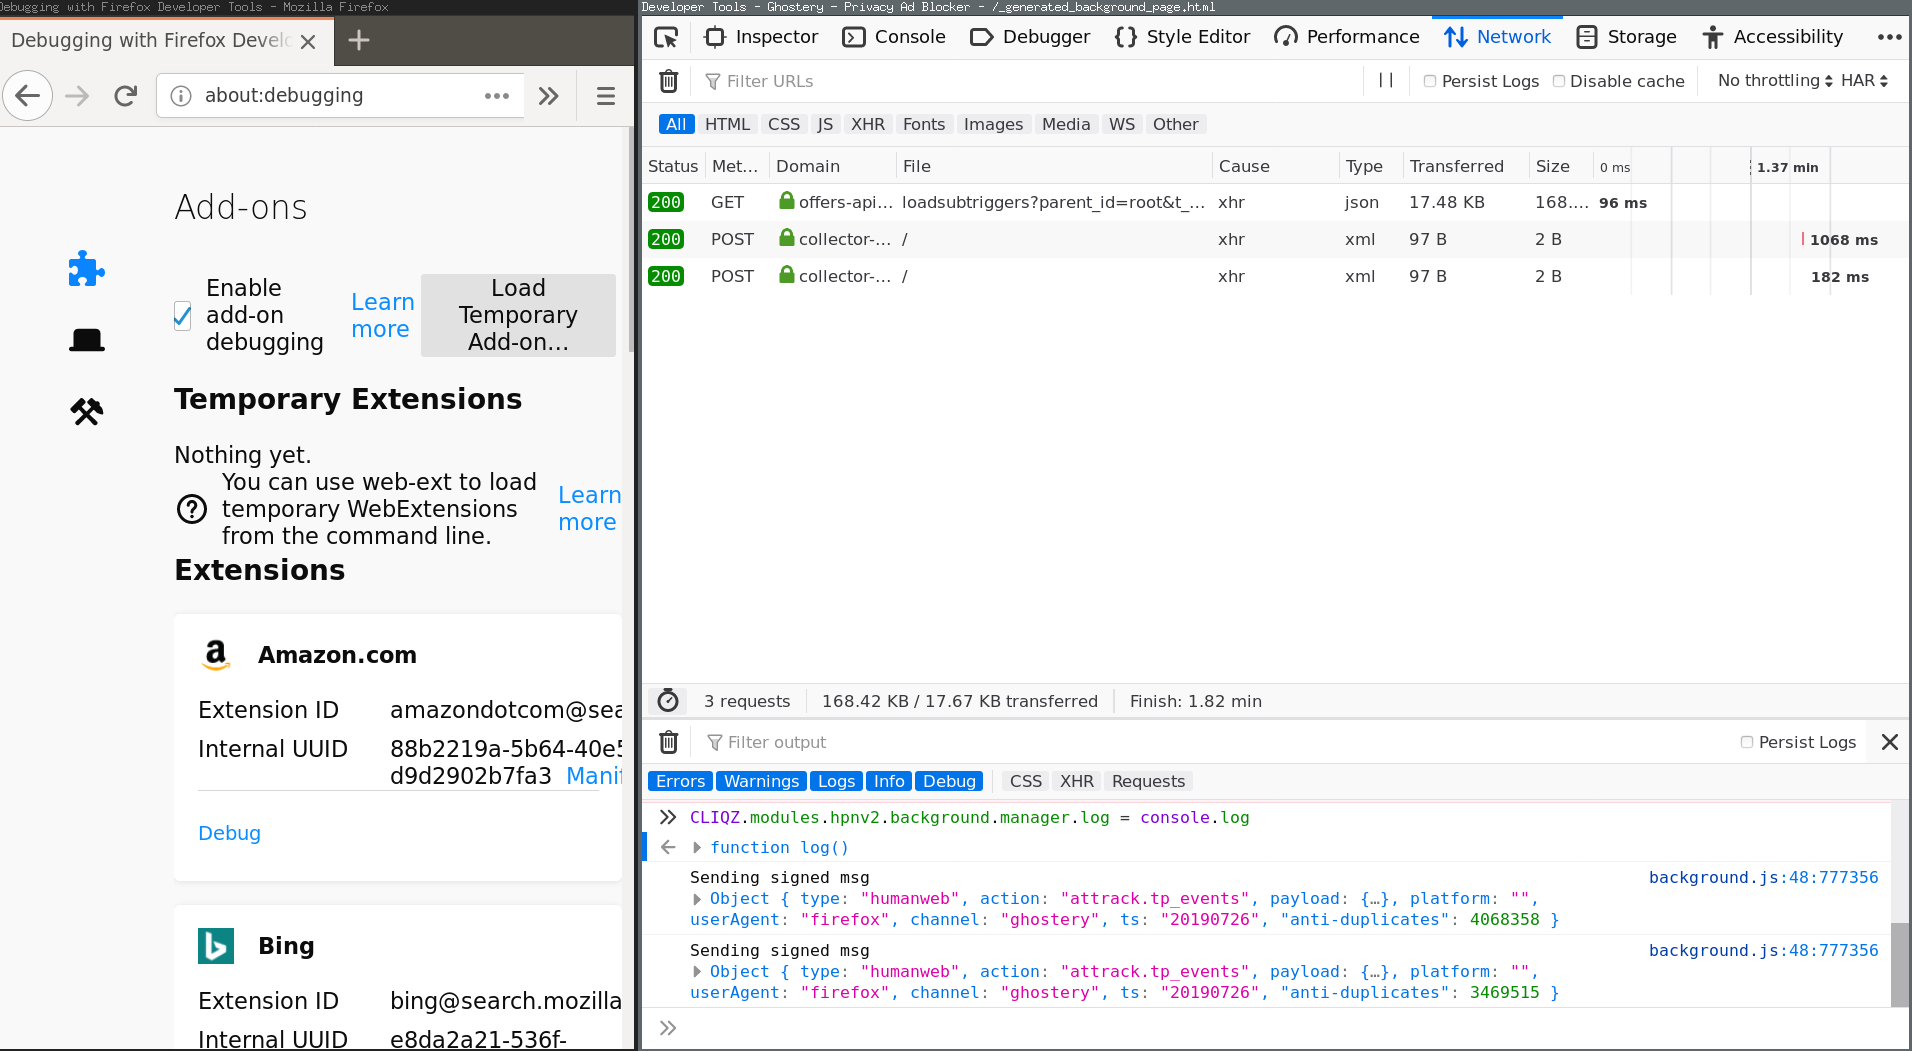The width and height of the screenshot is (1912, 1051).
Task: Open page actions three-dot menu
Action: [497, 95]
